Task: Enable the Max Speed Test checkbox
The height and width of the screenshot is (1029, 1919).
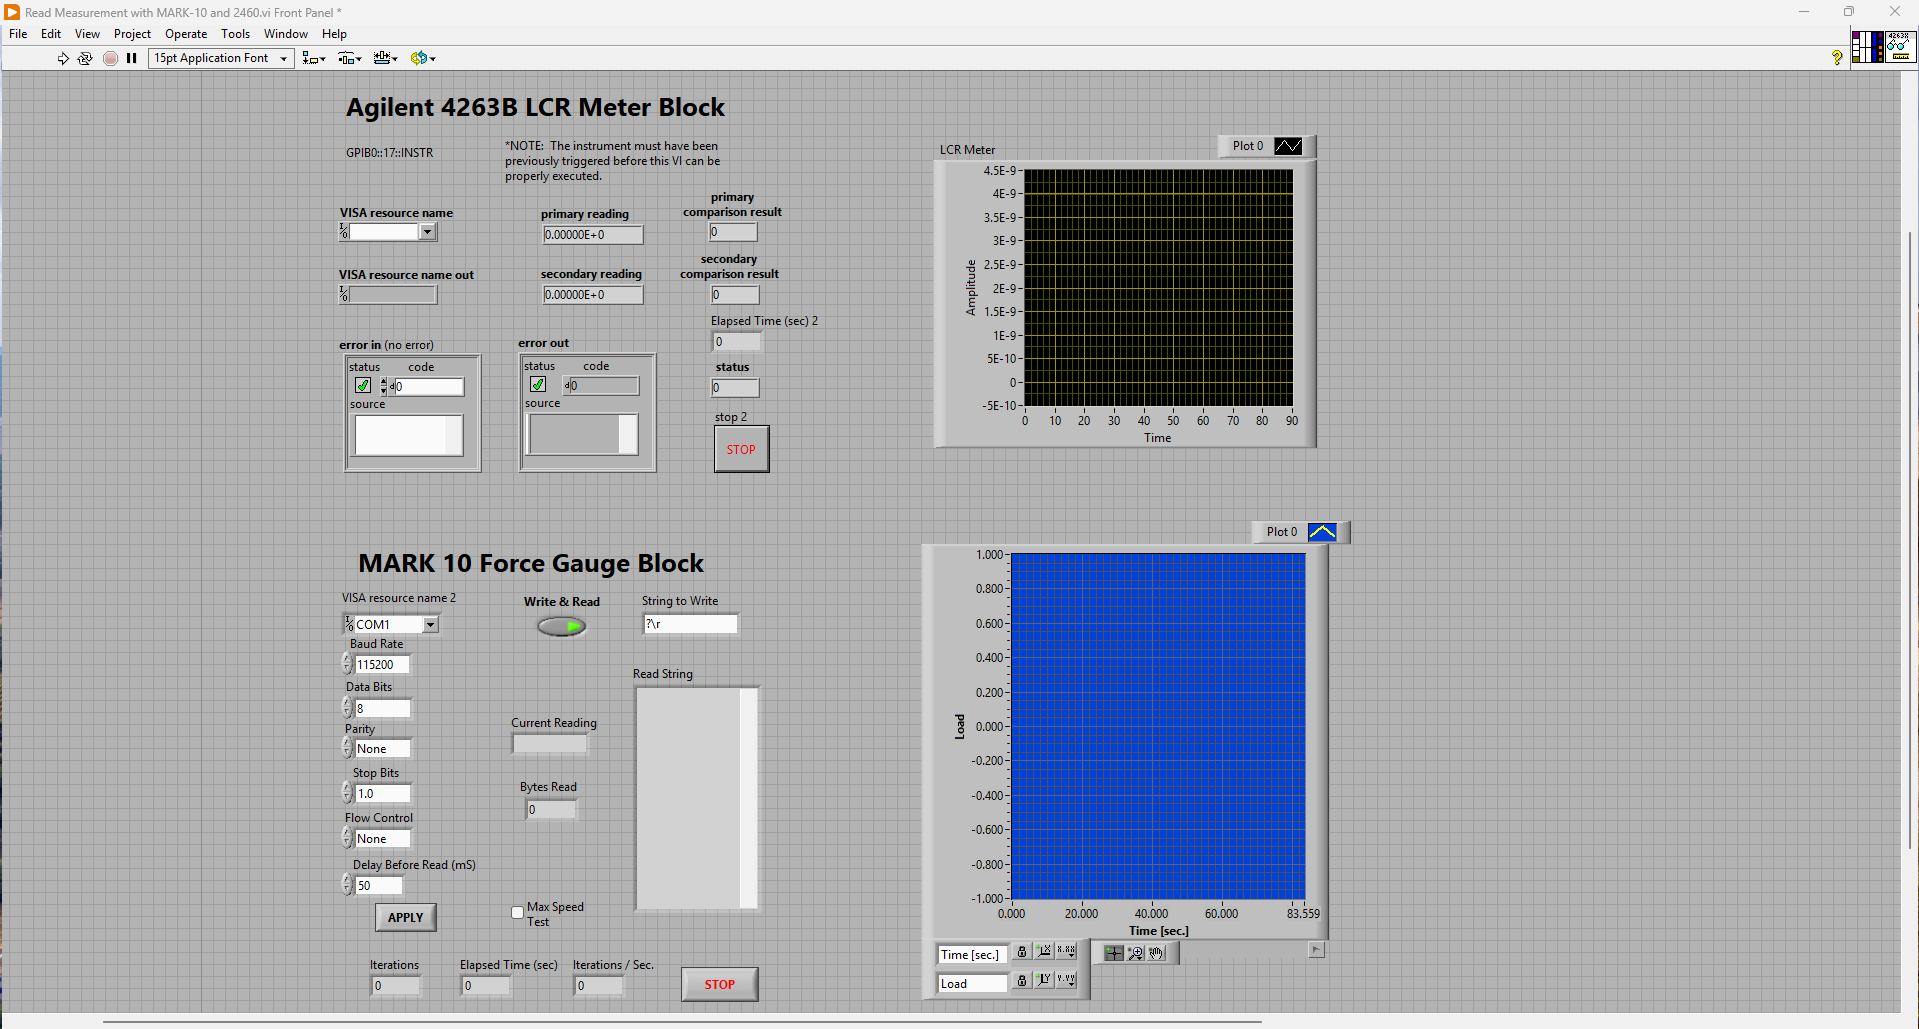Action: pyautogui.click(x=517, y=912)
